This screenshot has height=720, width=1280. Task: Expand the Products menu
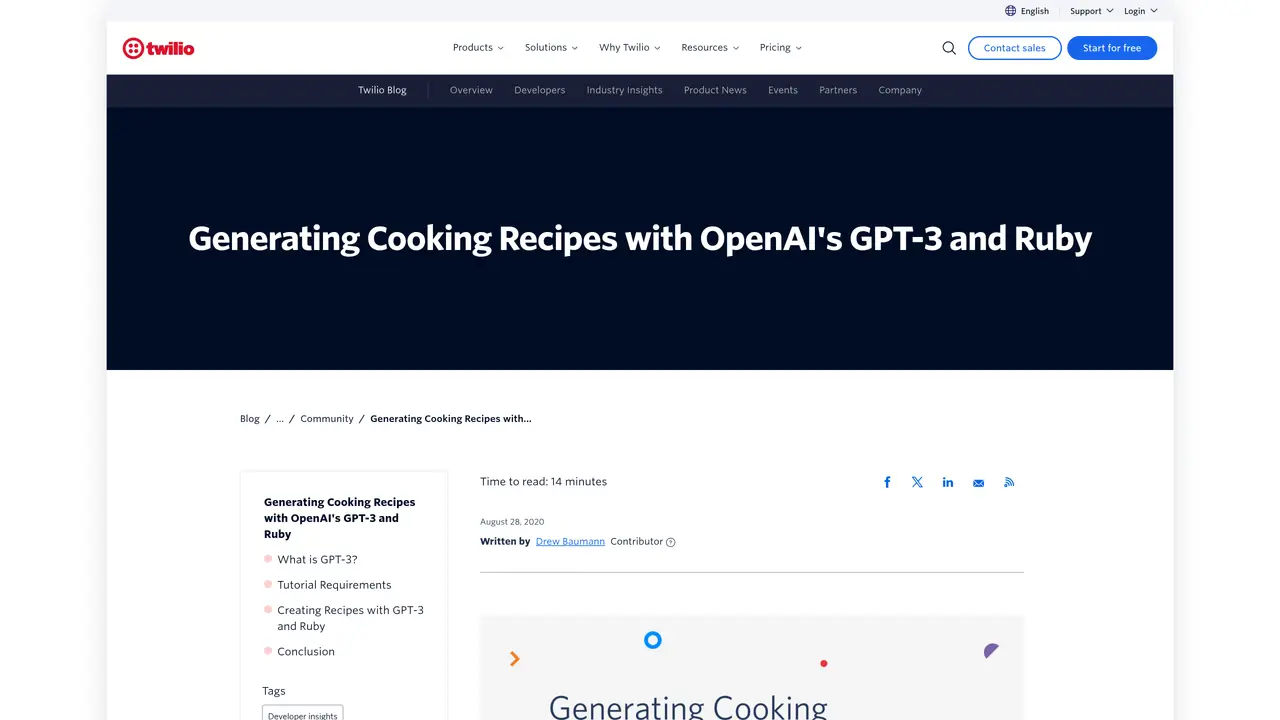pyautogui.click(x=478, y=48)
